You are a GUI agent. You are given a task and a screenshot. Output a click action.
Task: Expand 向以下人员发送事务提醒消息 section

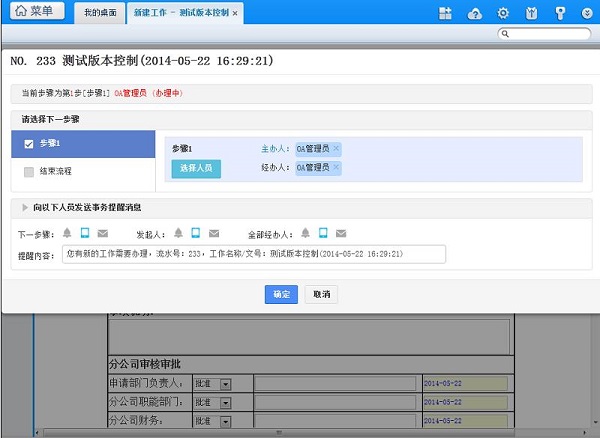point(24,207)
